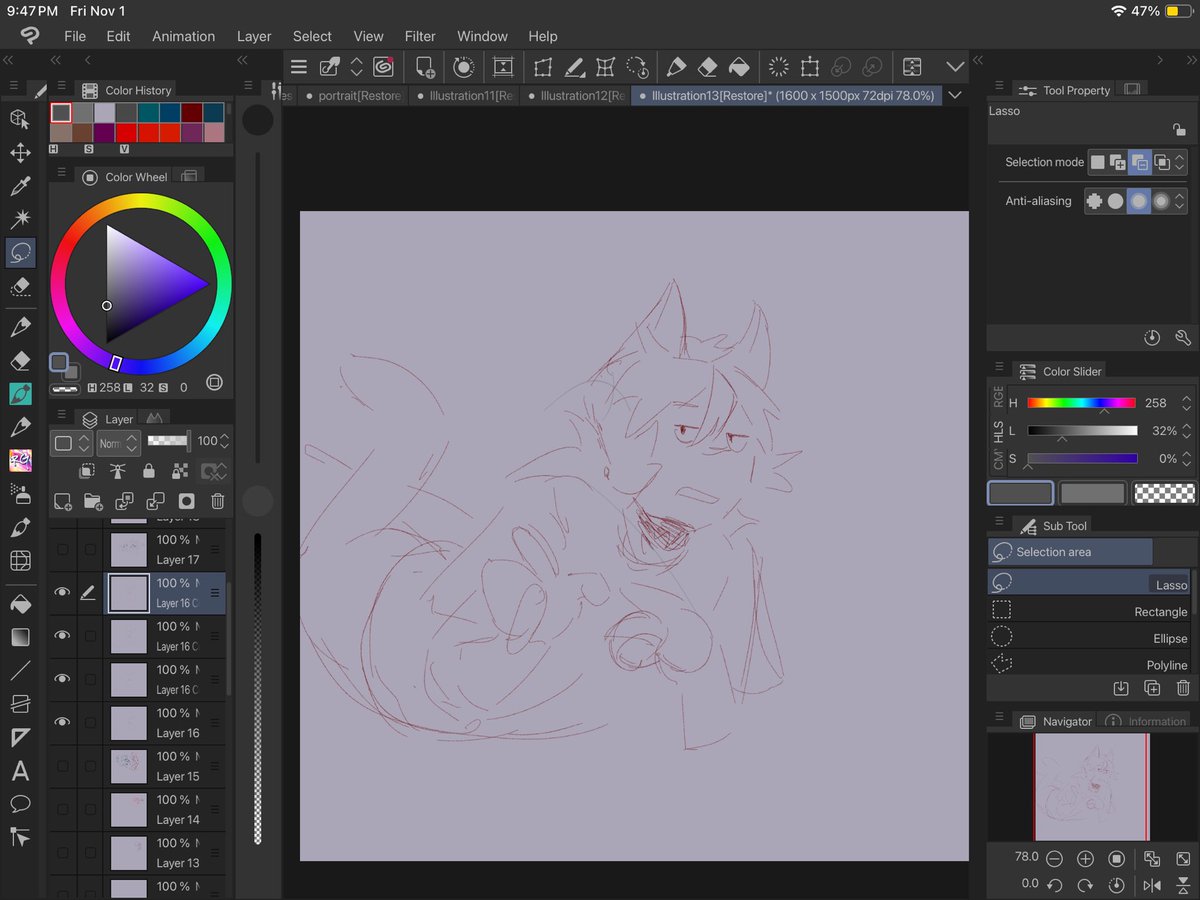Click the New raster layer icon

click(62, 501)
